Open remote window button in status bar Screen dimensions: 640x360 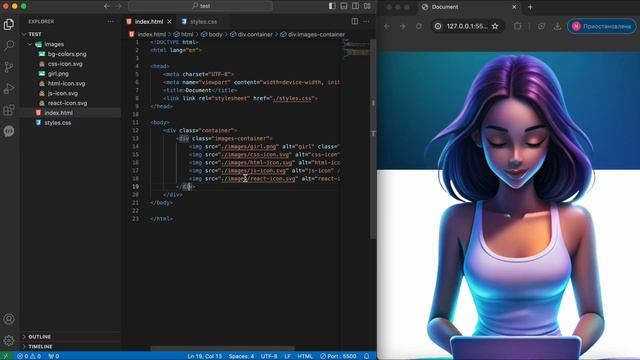click(x=6, y=356)
